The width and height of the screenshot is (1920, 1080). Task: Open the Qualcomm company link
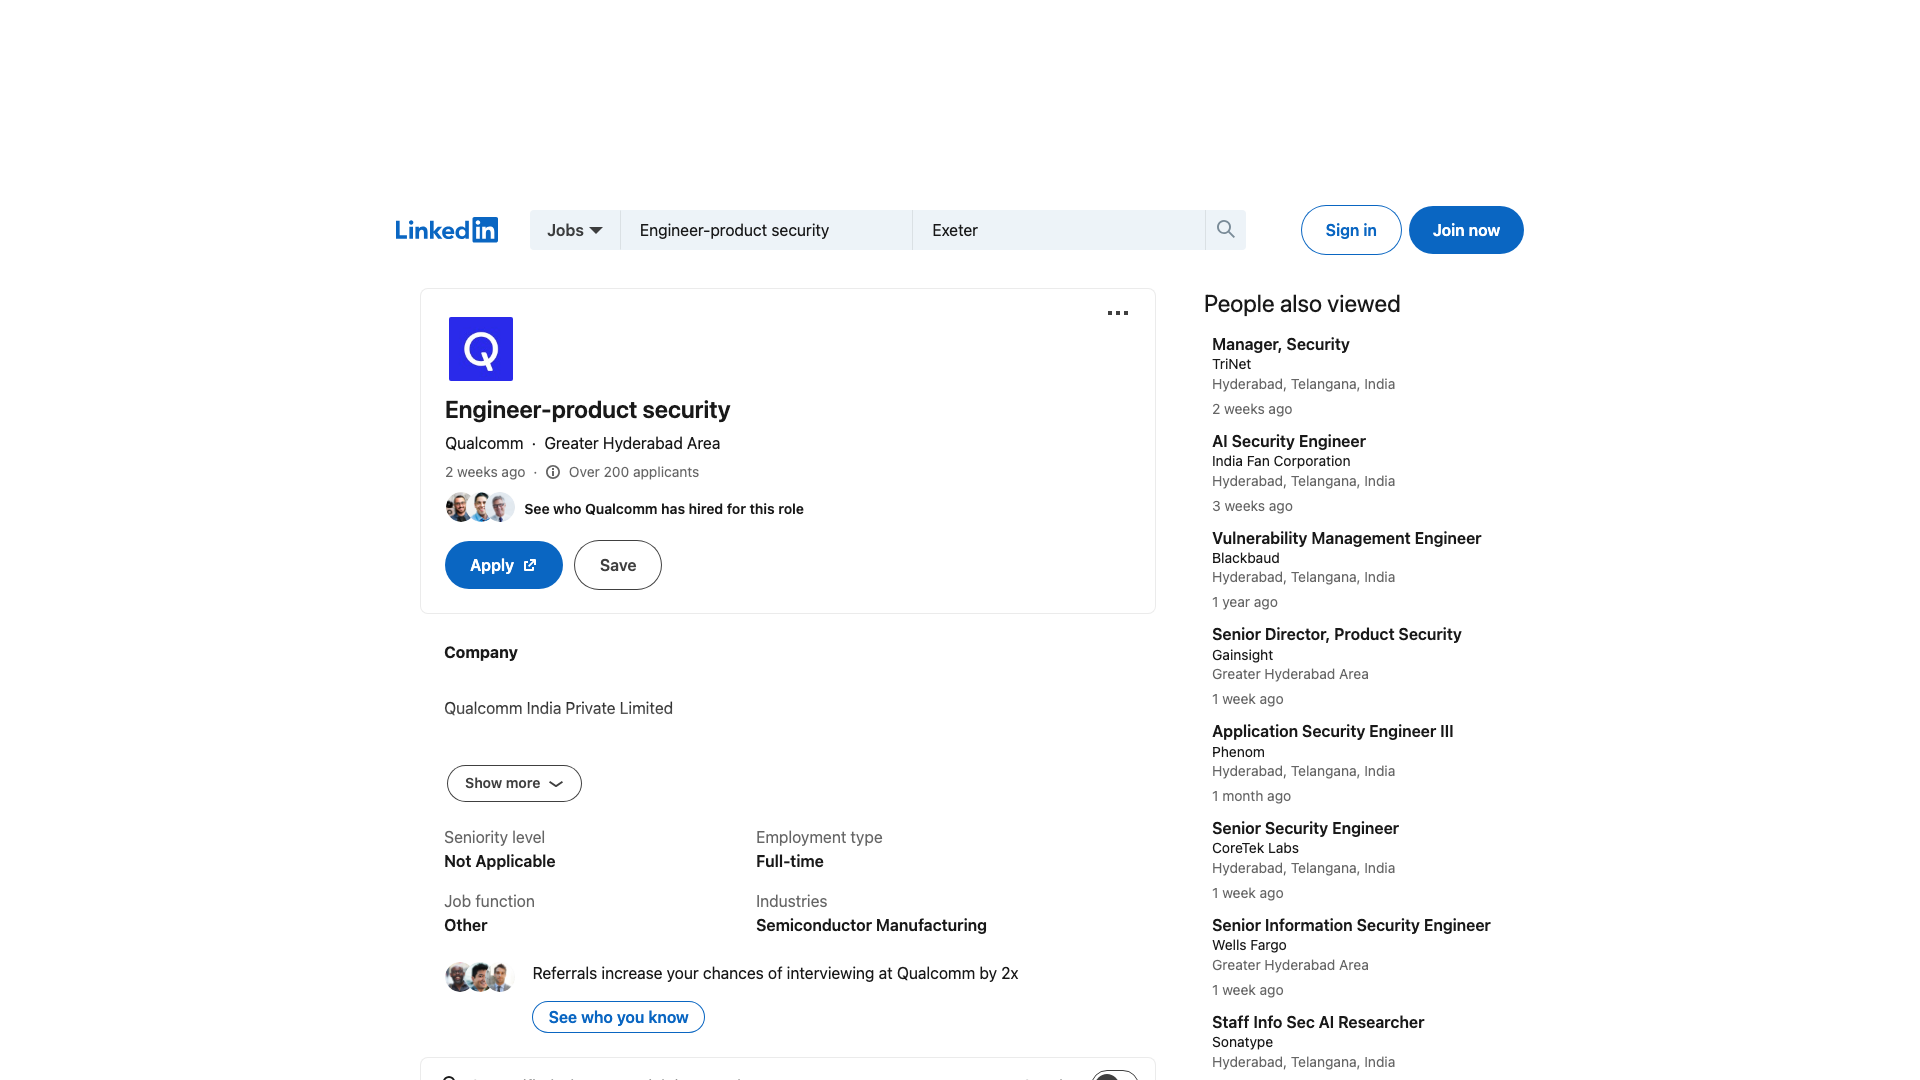pos(484,443)
